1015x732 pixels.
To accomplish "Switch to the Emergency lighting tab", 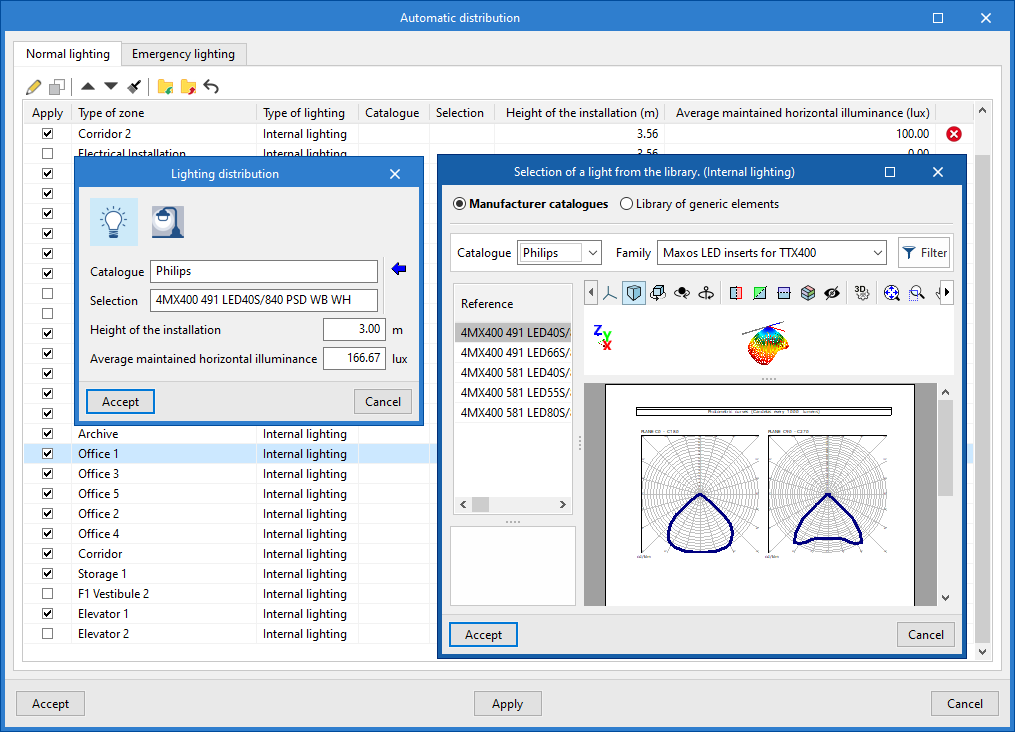I will 183,54.
